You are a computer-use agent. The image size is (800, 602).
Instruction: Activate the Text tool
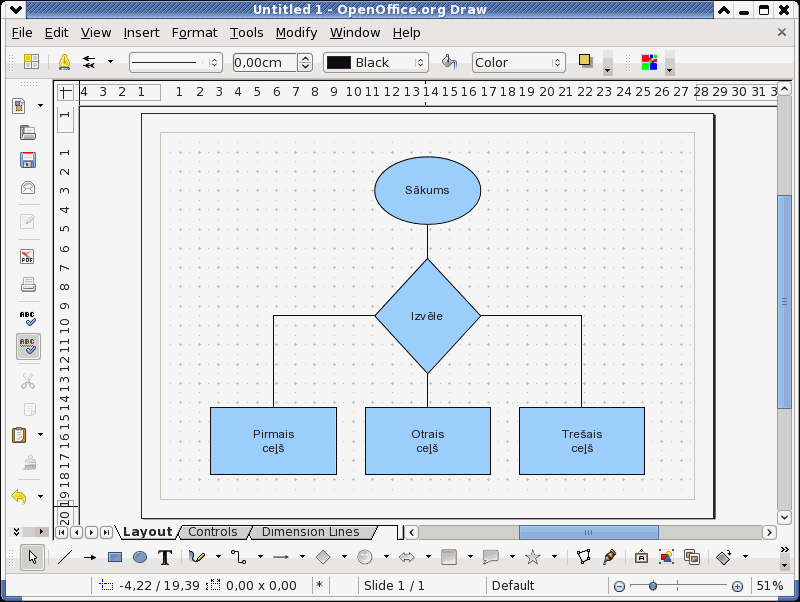(x=165, y=557)
